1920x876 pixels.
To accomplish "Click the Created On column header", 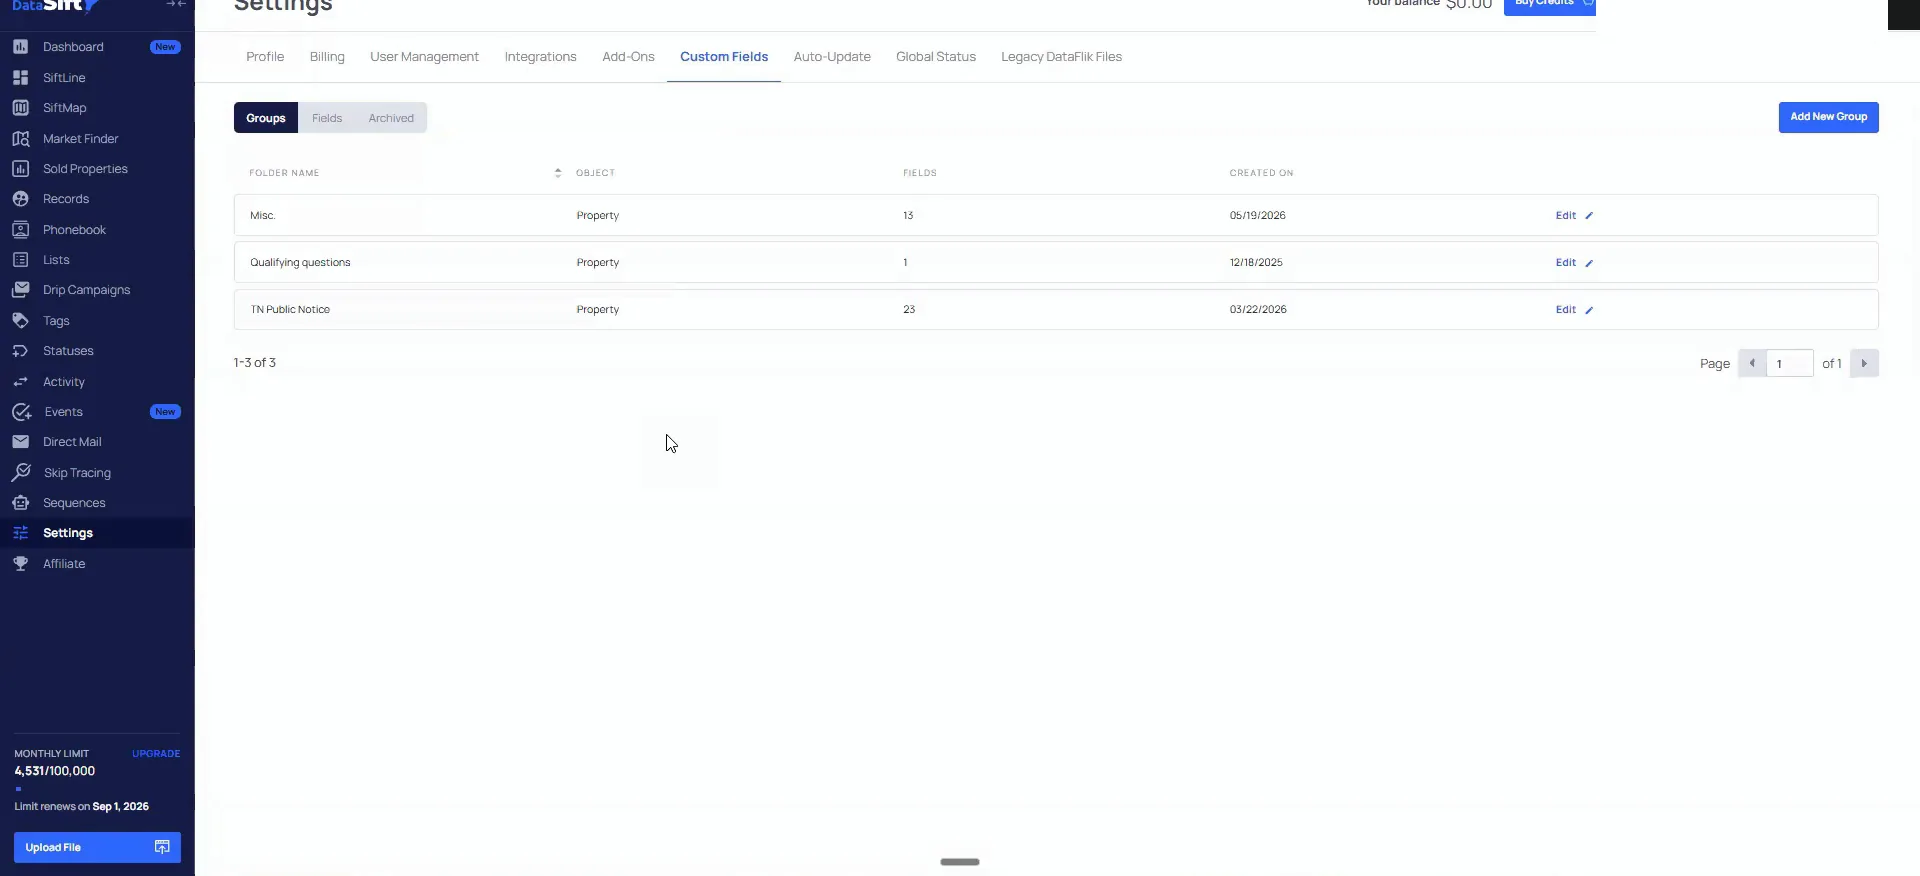I will click(1261, 173).
